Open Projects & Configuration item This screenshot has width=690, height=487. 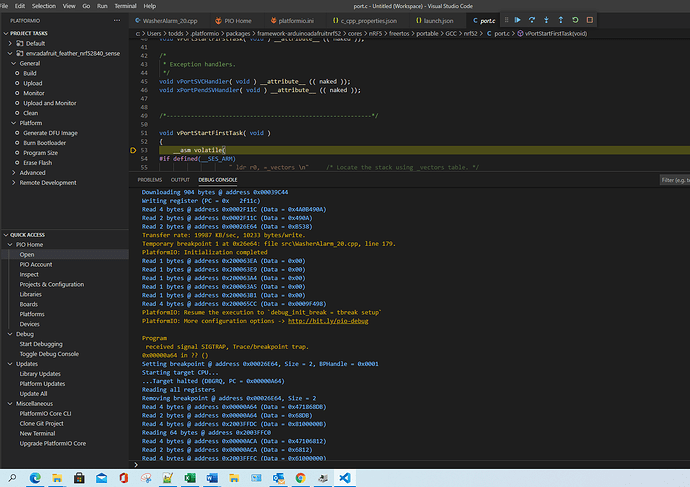click(x=51, y=285)
